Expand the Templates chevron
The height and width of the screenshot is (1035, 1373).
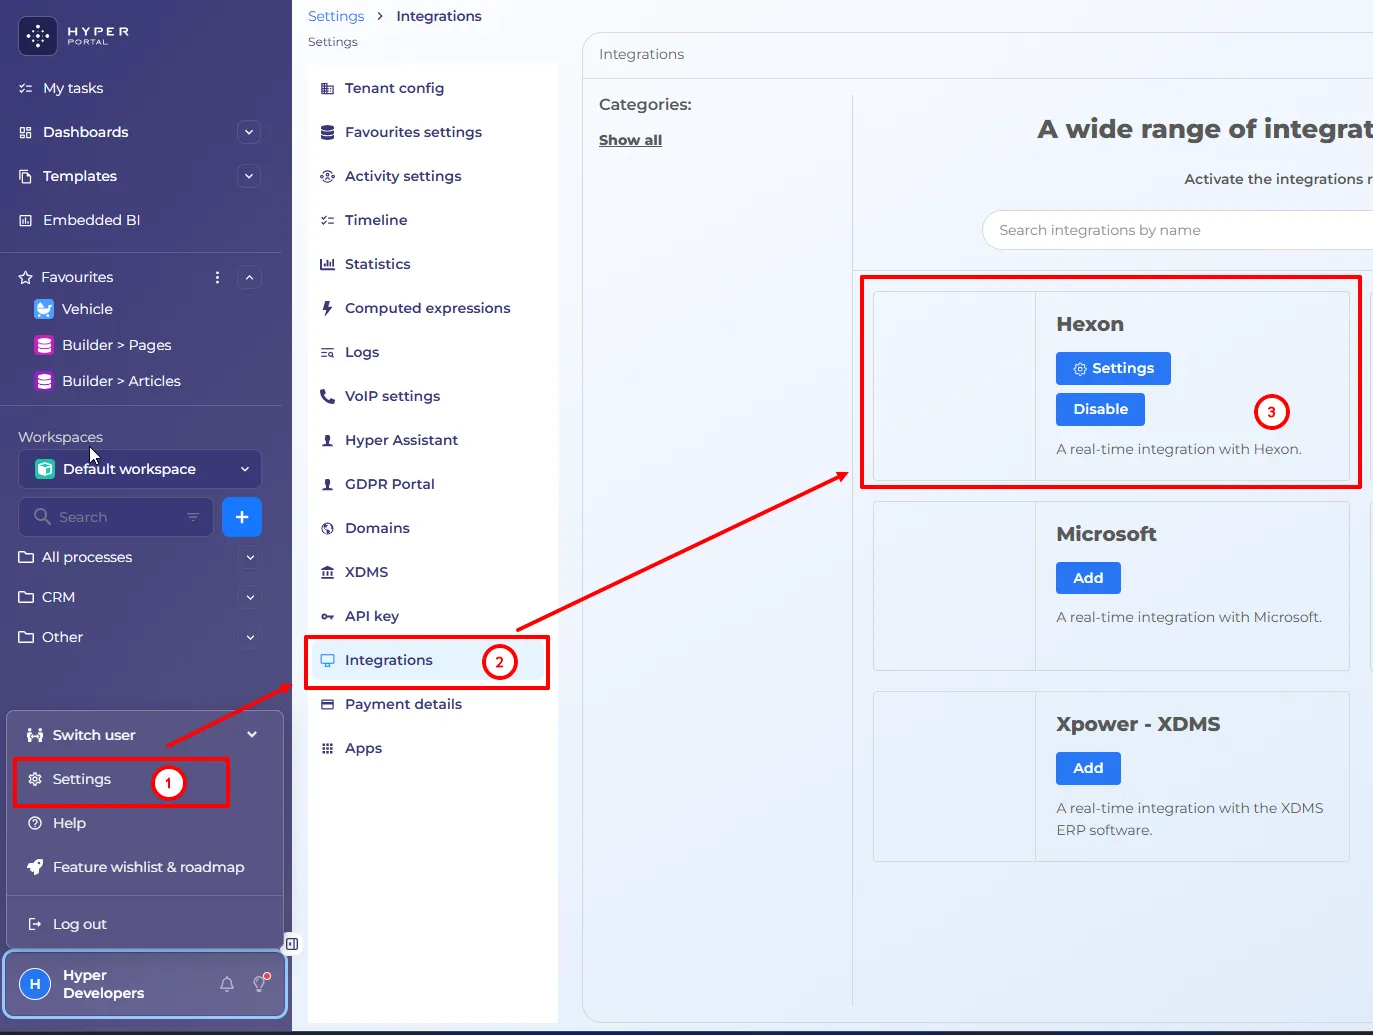pyautogui.click(x=249, y=176)
